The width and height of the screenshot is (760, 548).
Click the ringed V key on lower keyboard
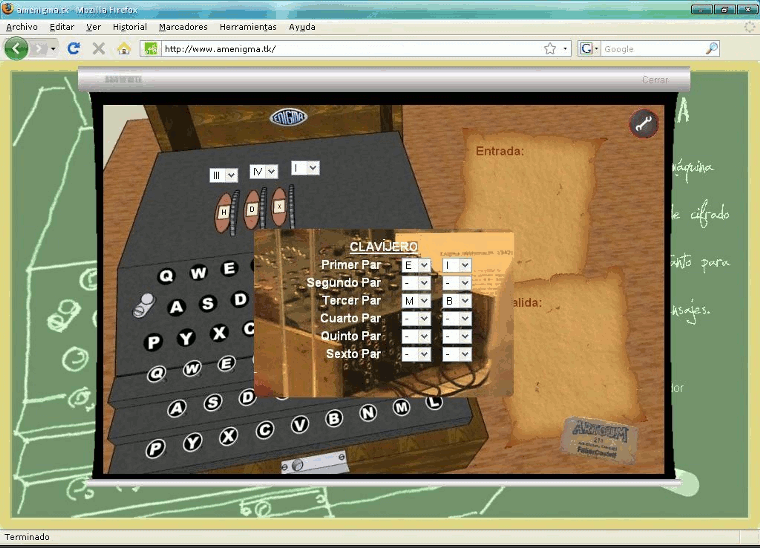pyautogui.click(x=300, y=424)
